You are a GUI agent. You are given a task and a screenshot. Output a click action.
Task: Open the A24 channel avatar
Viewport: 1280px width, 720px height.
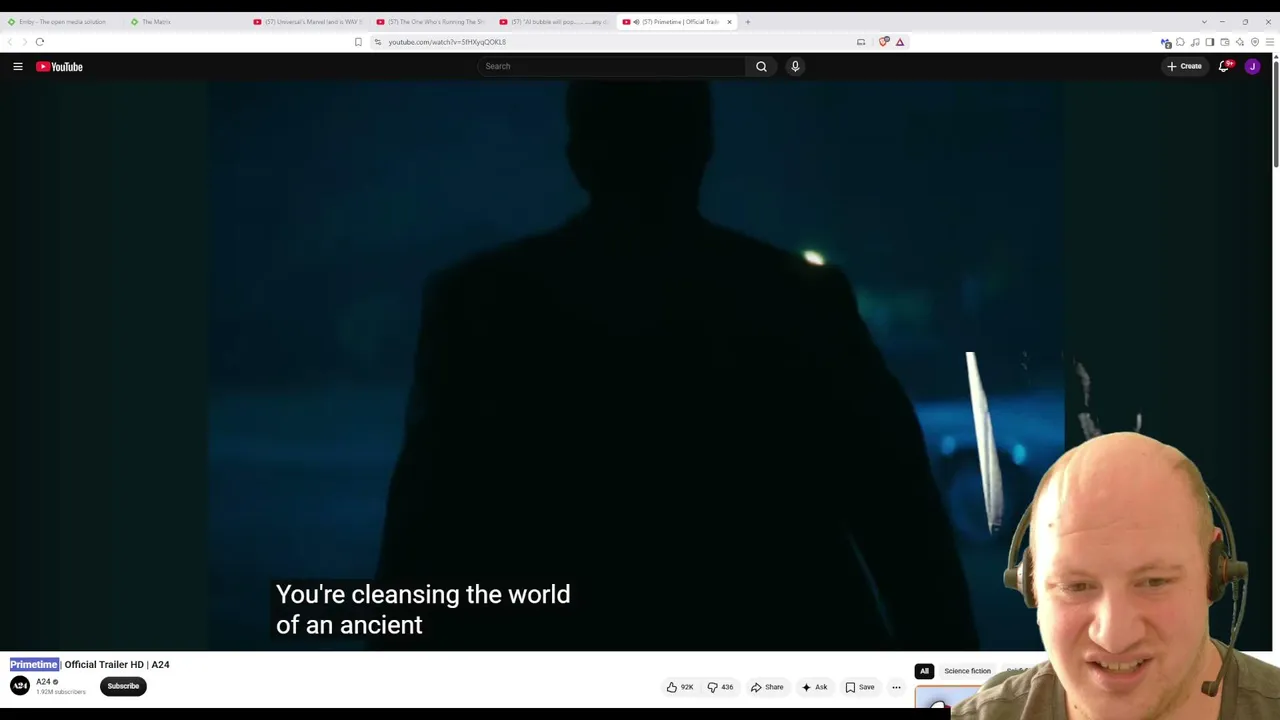20,685
